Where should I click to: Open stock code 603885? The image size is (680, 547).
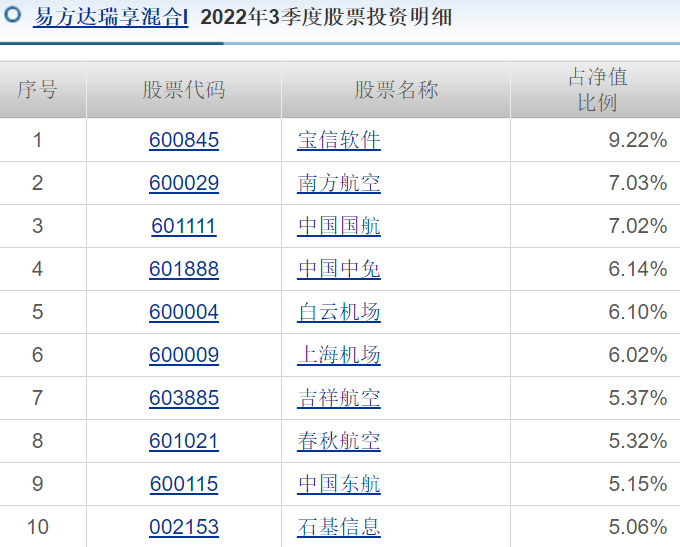(184, 398)
